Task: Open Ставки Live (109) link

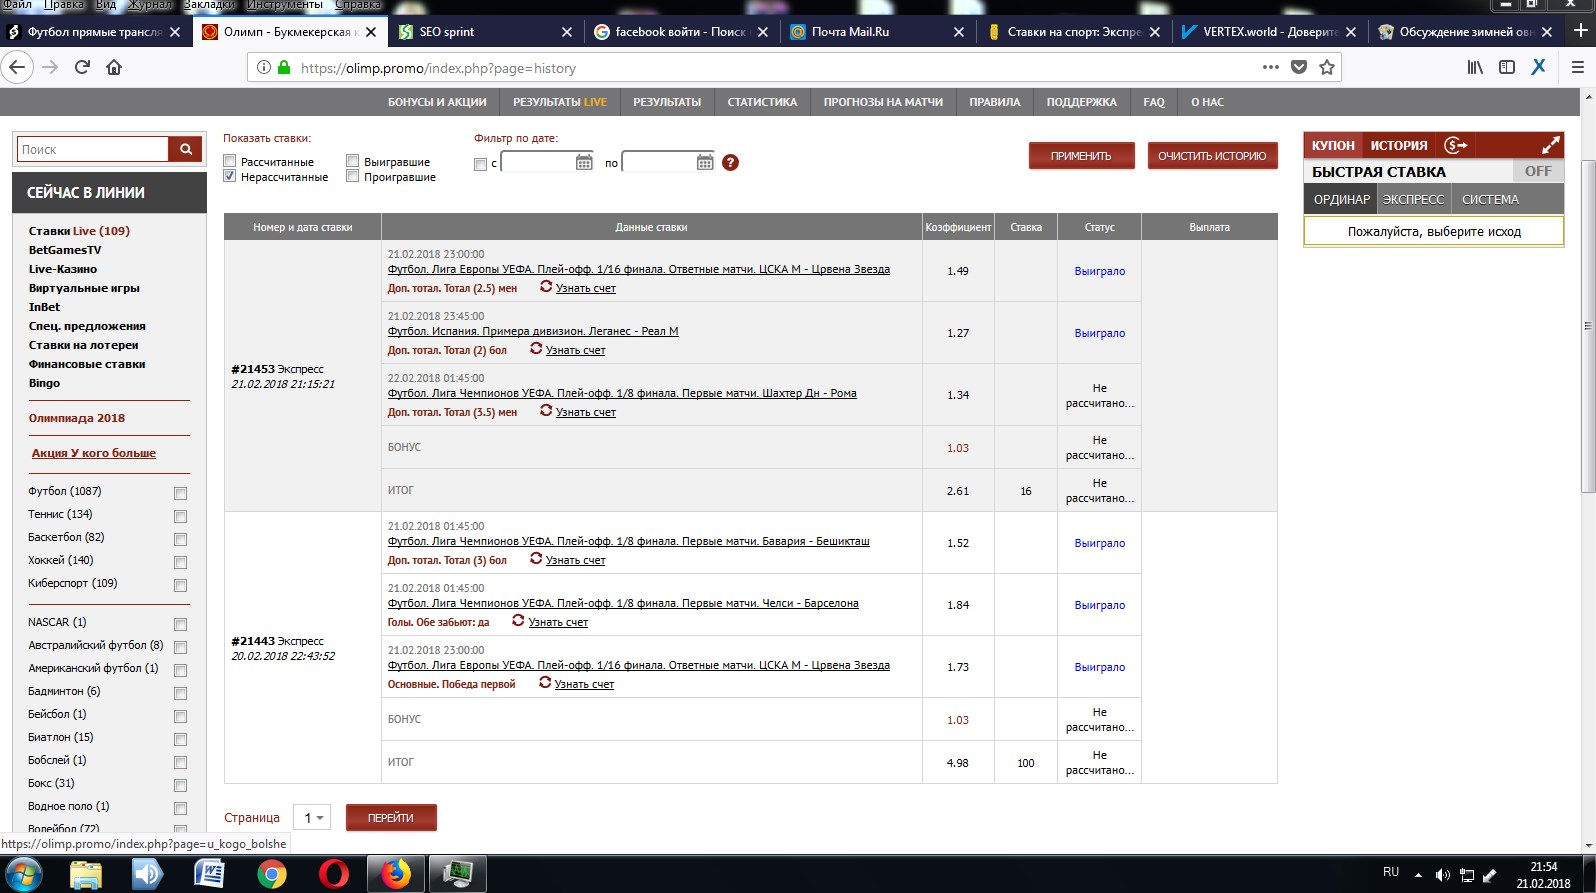Action: coord(79,230)
